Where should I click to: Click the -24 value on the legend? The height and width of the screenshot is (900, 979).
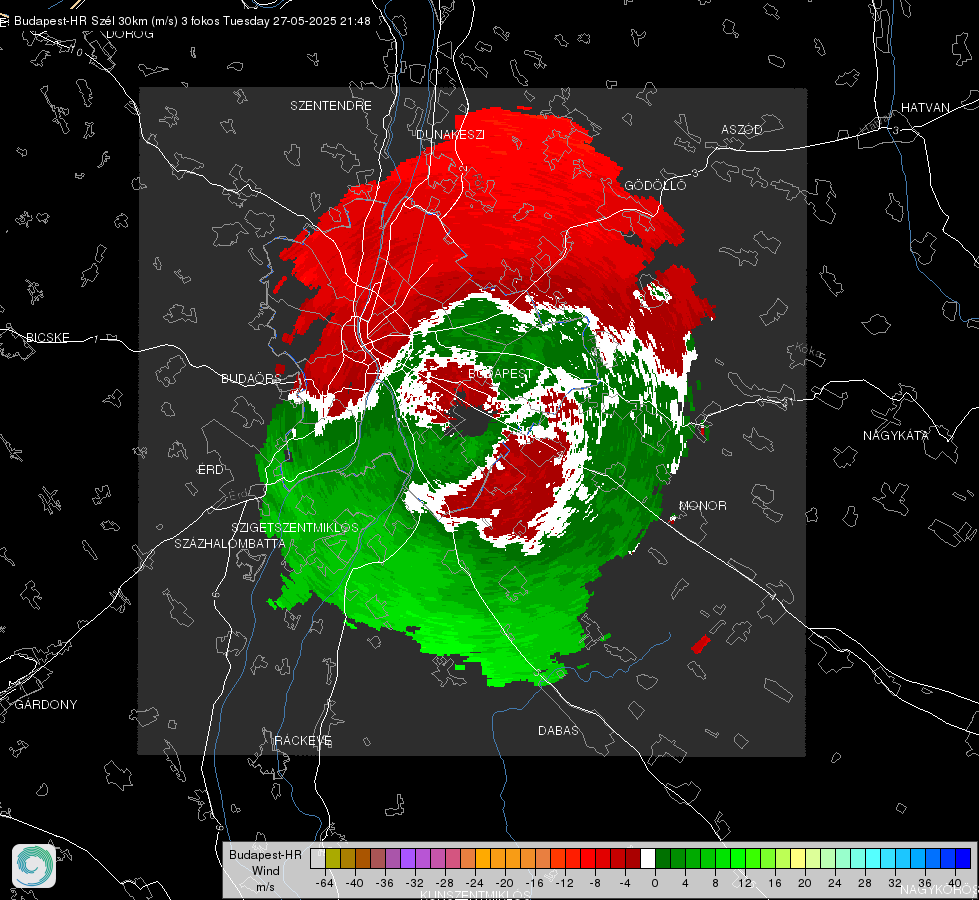475,883
